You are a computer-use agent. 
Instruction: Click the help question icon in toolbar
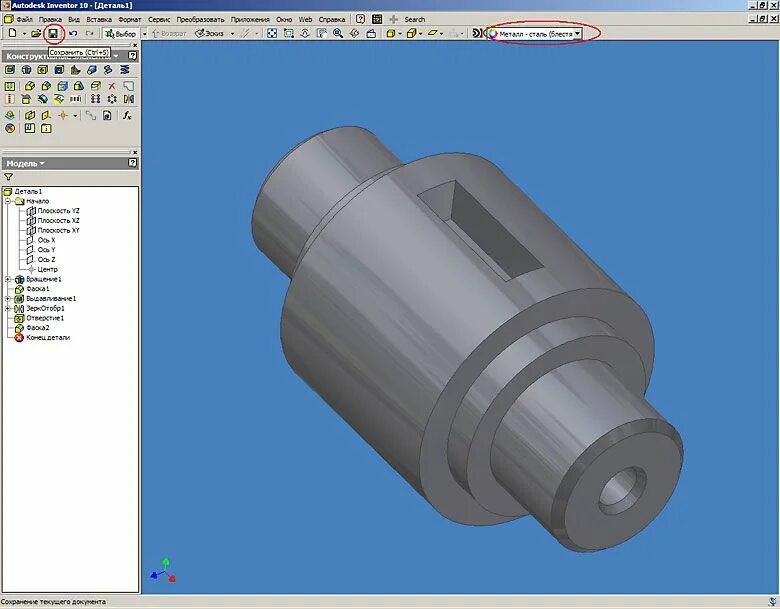[361, 19]
